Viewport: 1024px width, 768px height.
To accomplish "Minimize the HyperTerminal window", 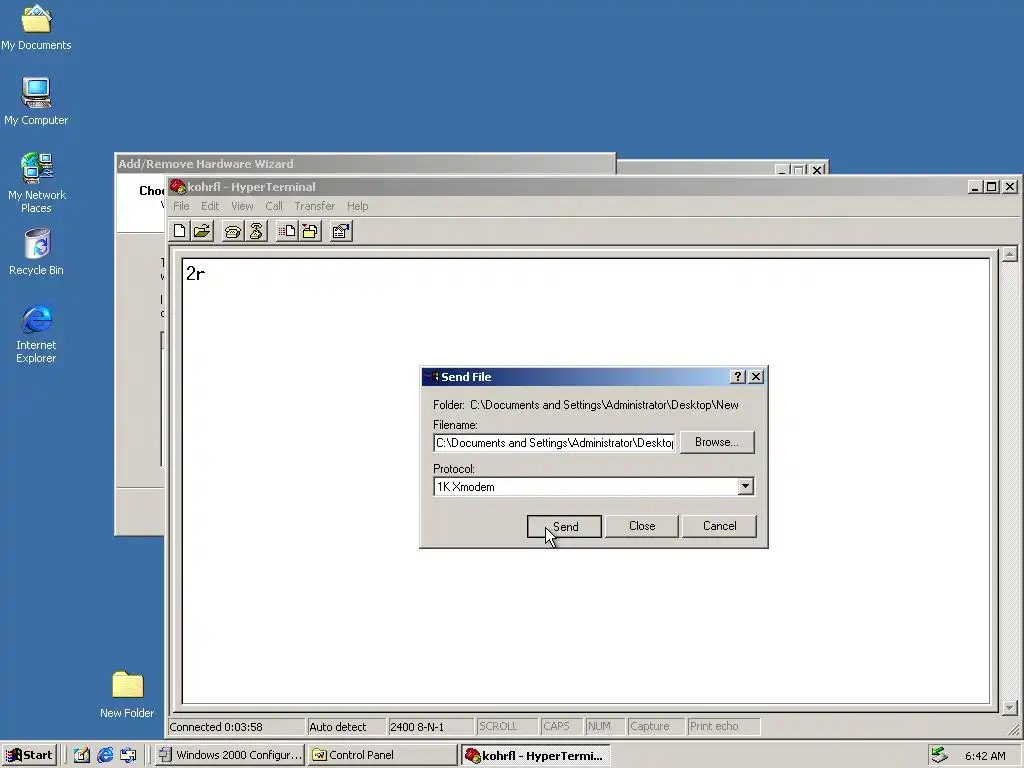I will pyautogui.click(x=976, y=187).
